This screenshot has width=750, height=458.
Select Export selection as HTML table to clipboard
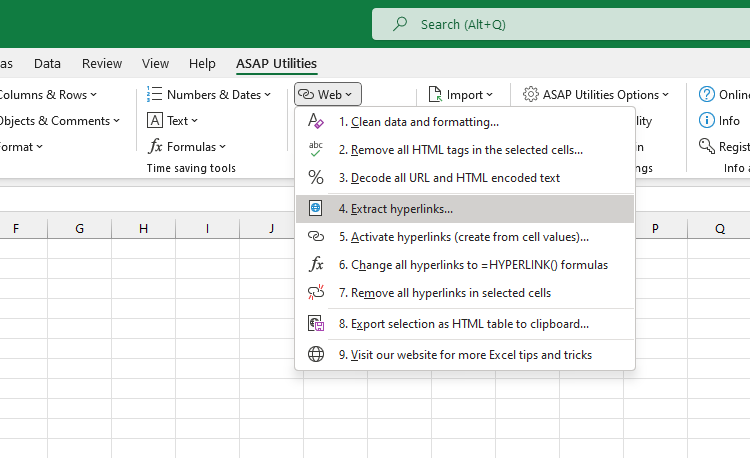[465, 324]
